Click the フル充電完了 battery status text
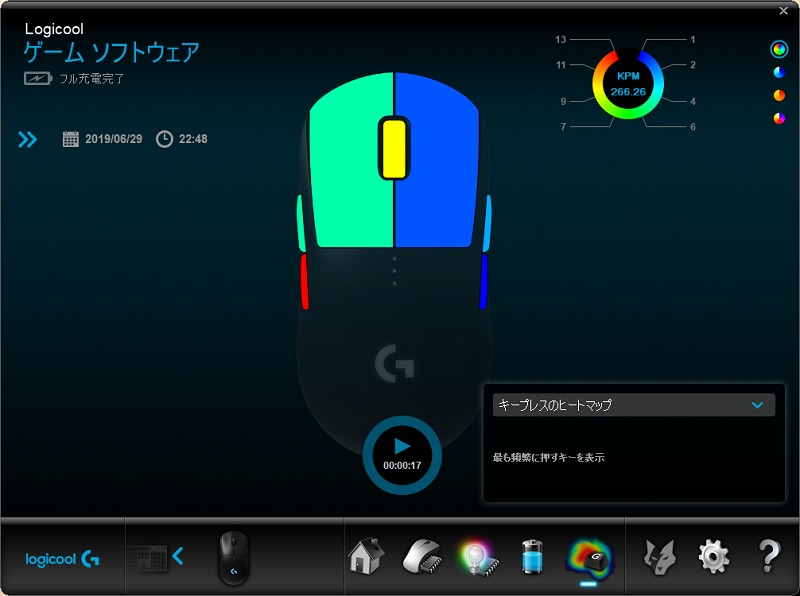This screenshot has width=800, height=596. [x=92, y=79]
